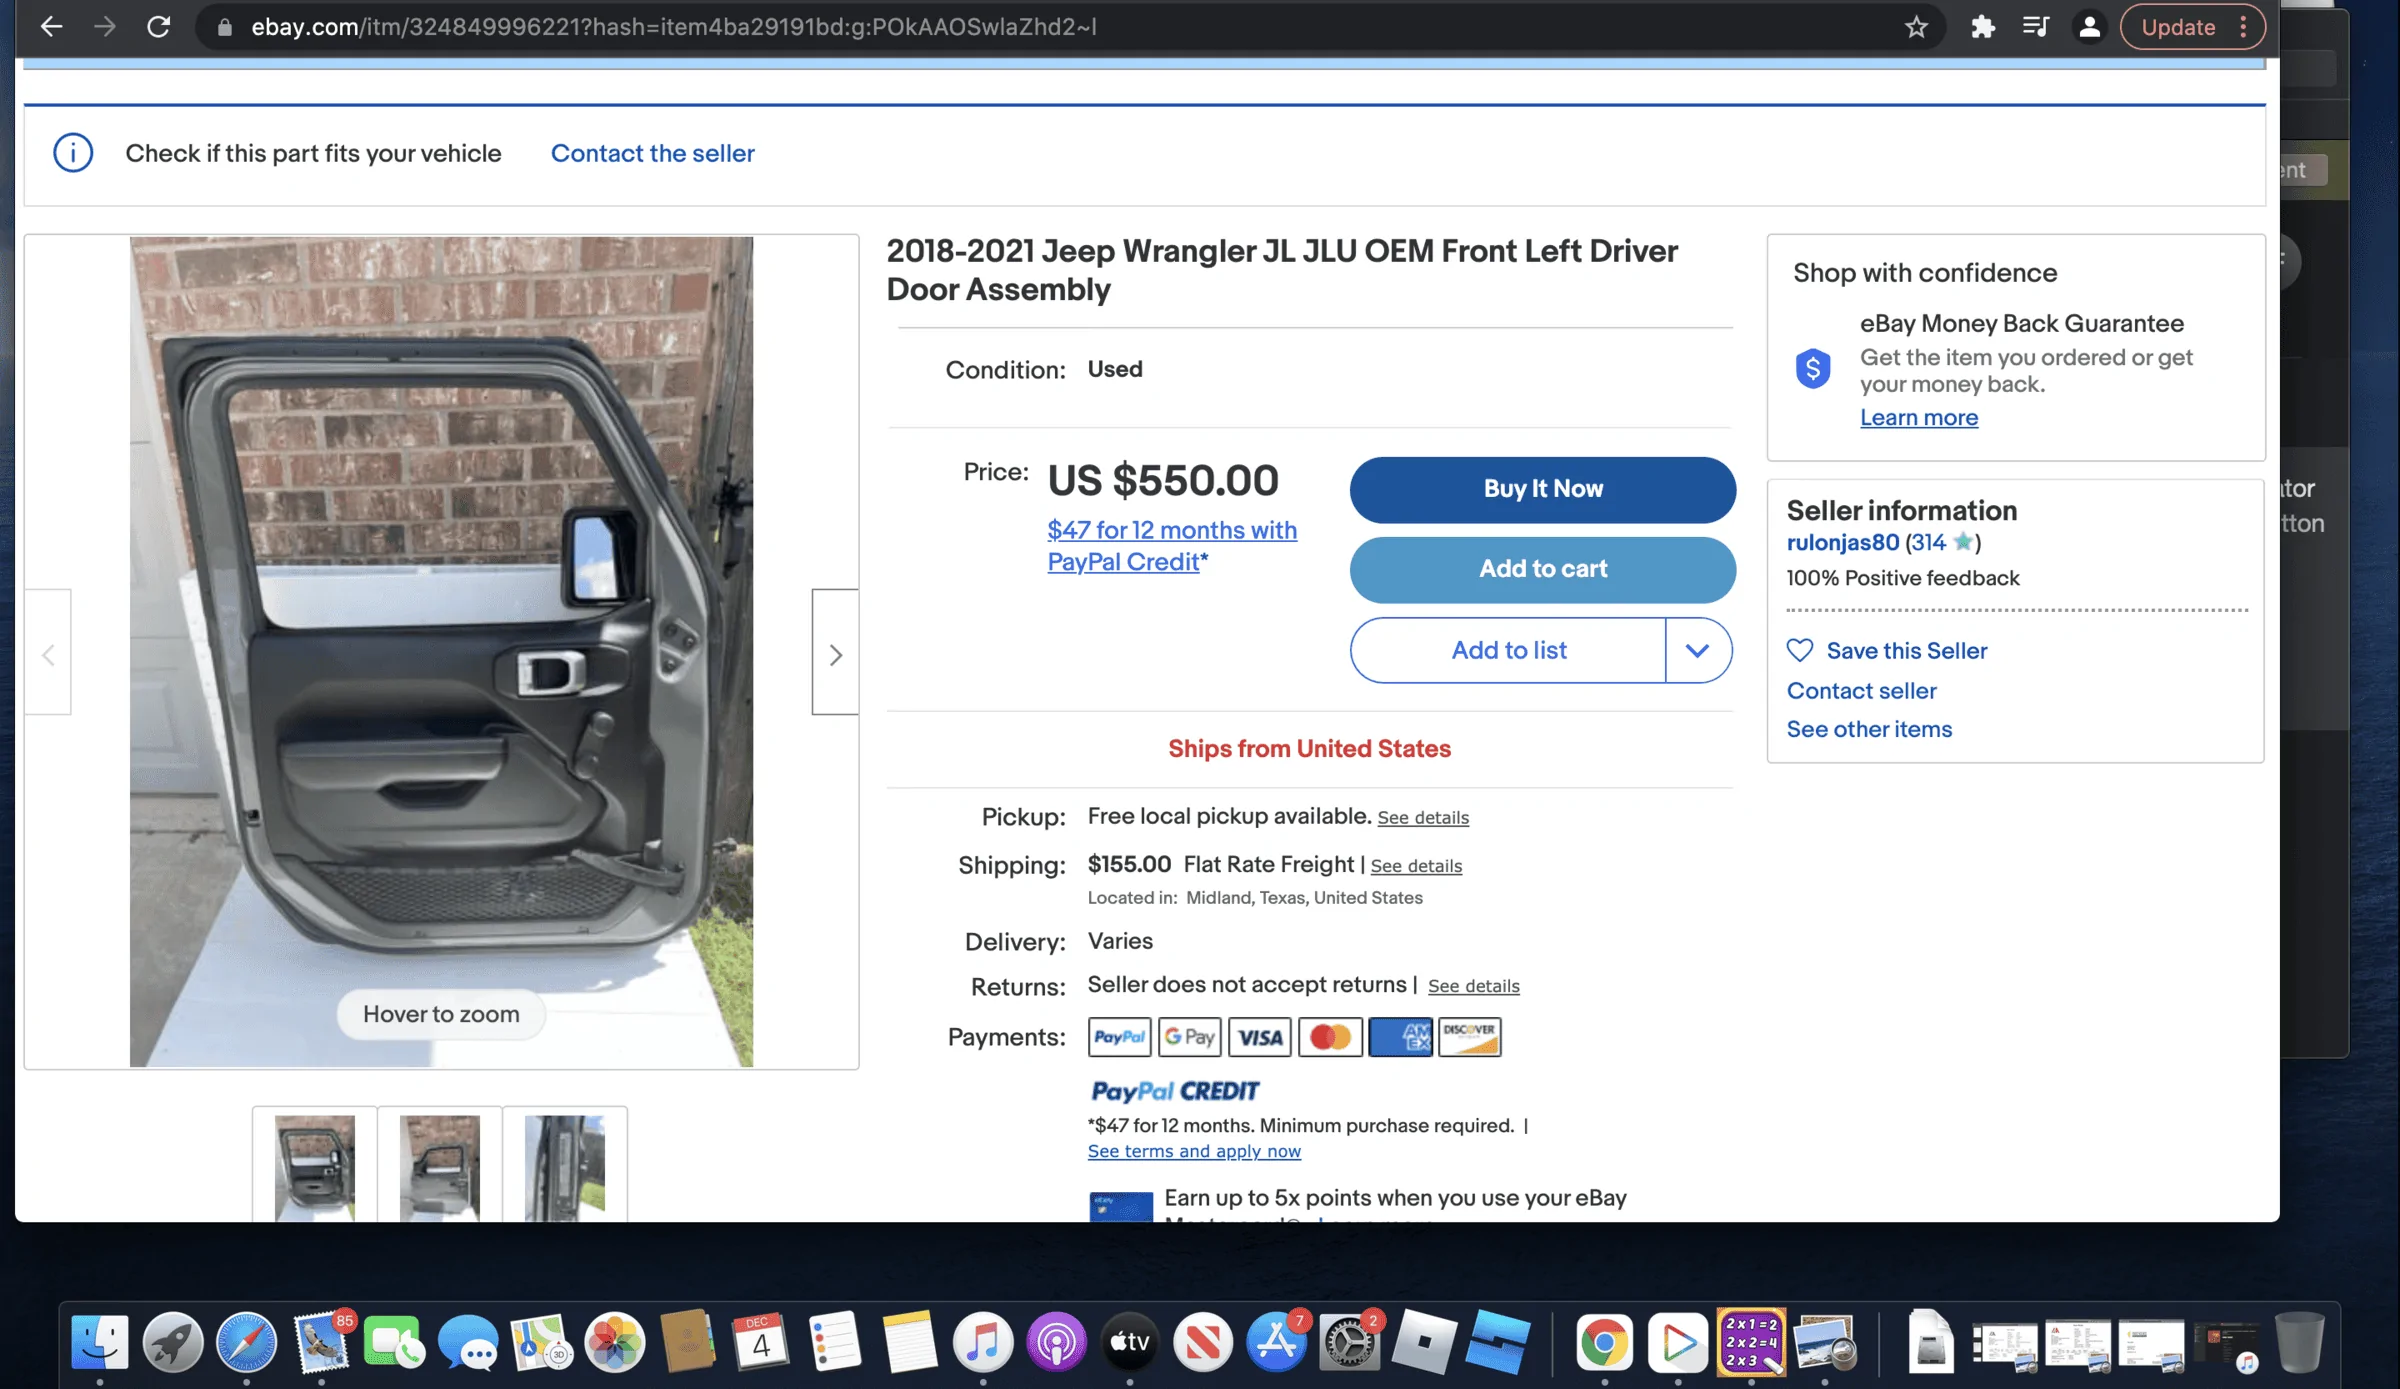2400x1389 pixels.
Task: Open App Store with 7 updates badge
Action: pyautogui.click(x=1277, y=1342)
